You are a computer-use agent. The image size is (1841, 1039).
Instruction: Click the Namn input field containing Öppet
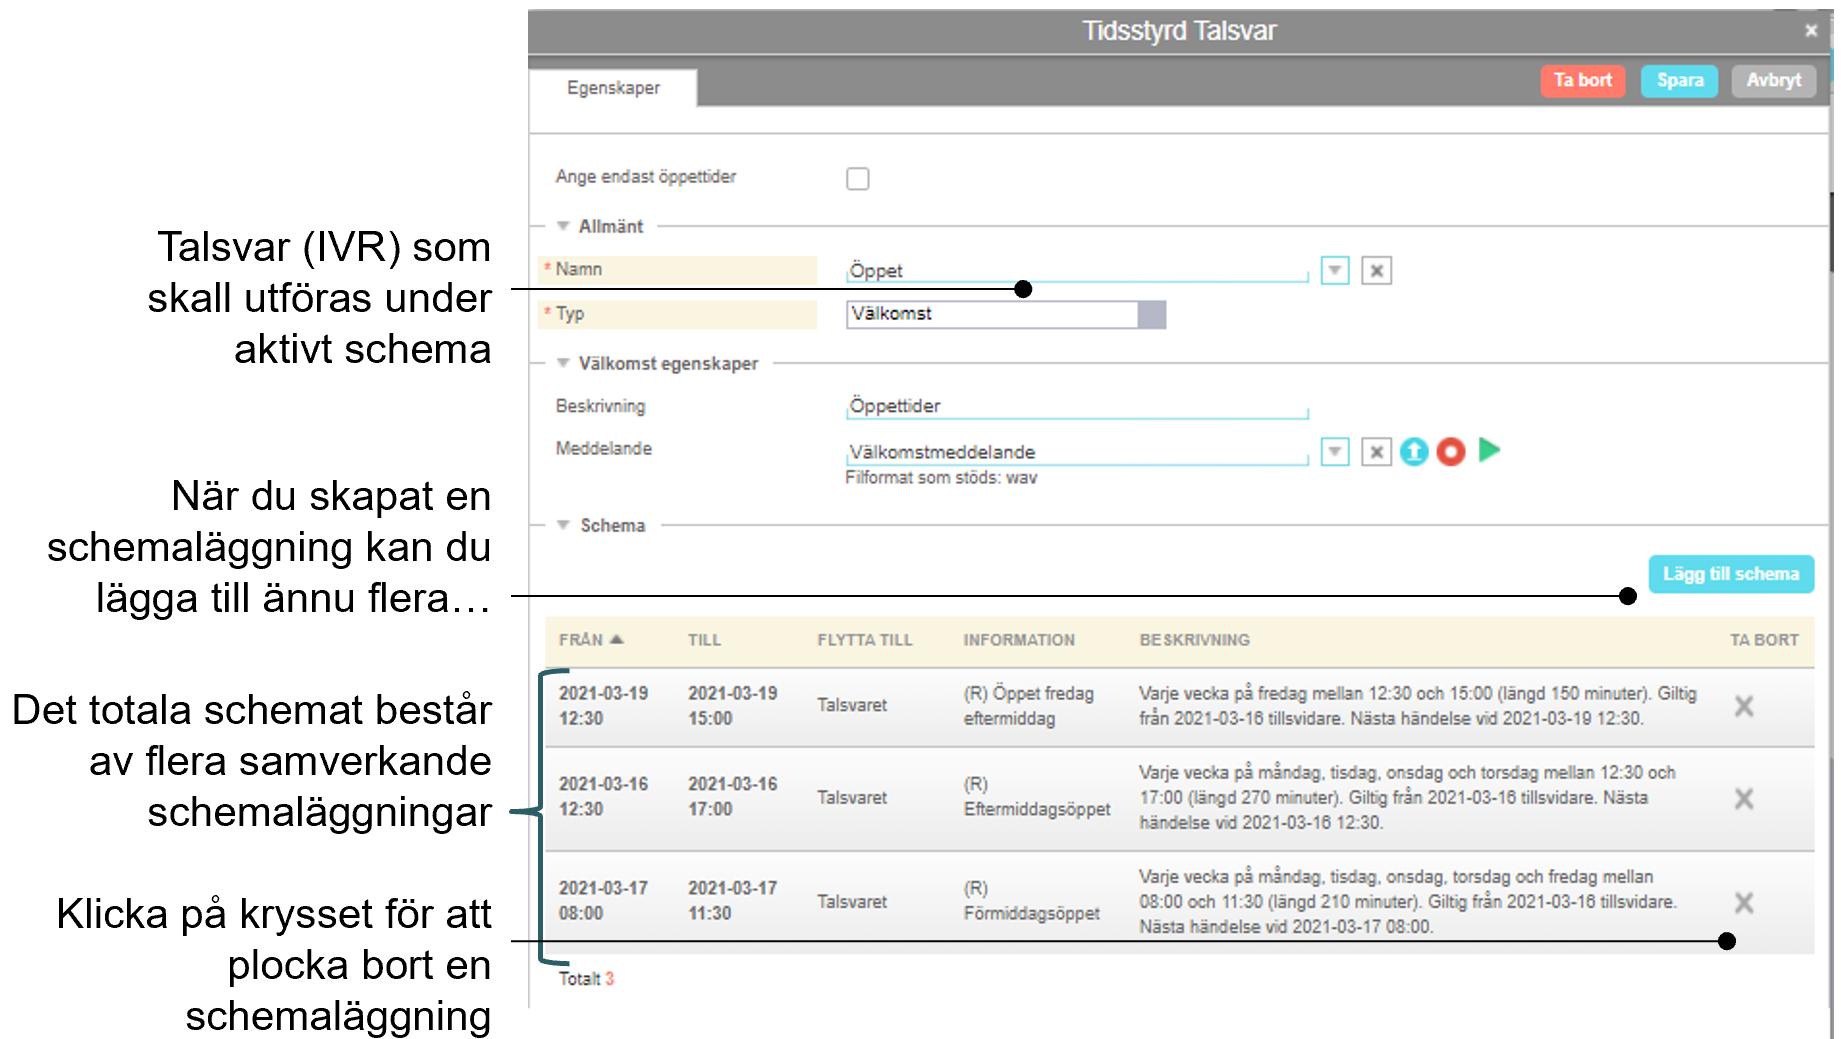click(1077, 271)
